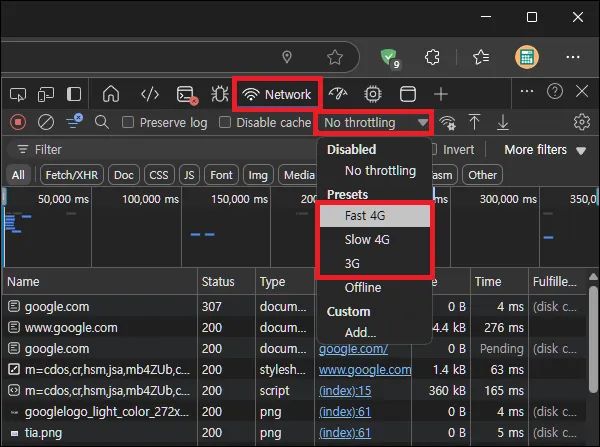Filter requests by CSS type
The height and width of the screenshot is (447, 600).
158,175
